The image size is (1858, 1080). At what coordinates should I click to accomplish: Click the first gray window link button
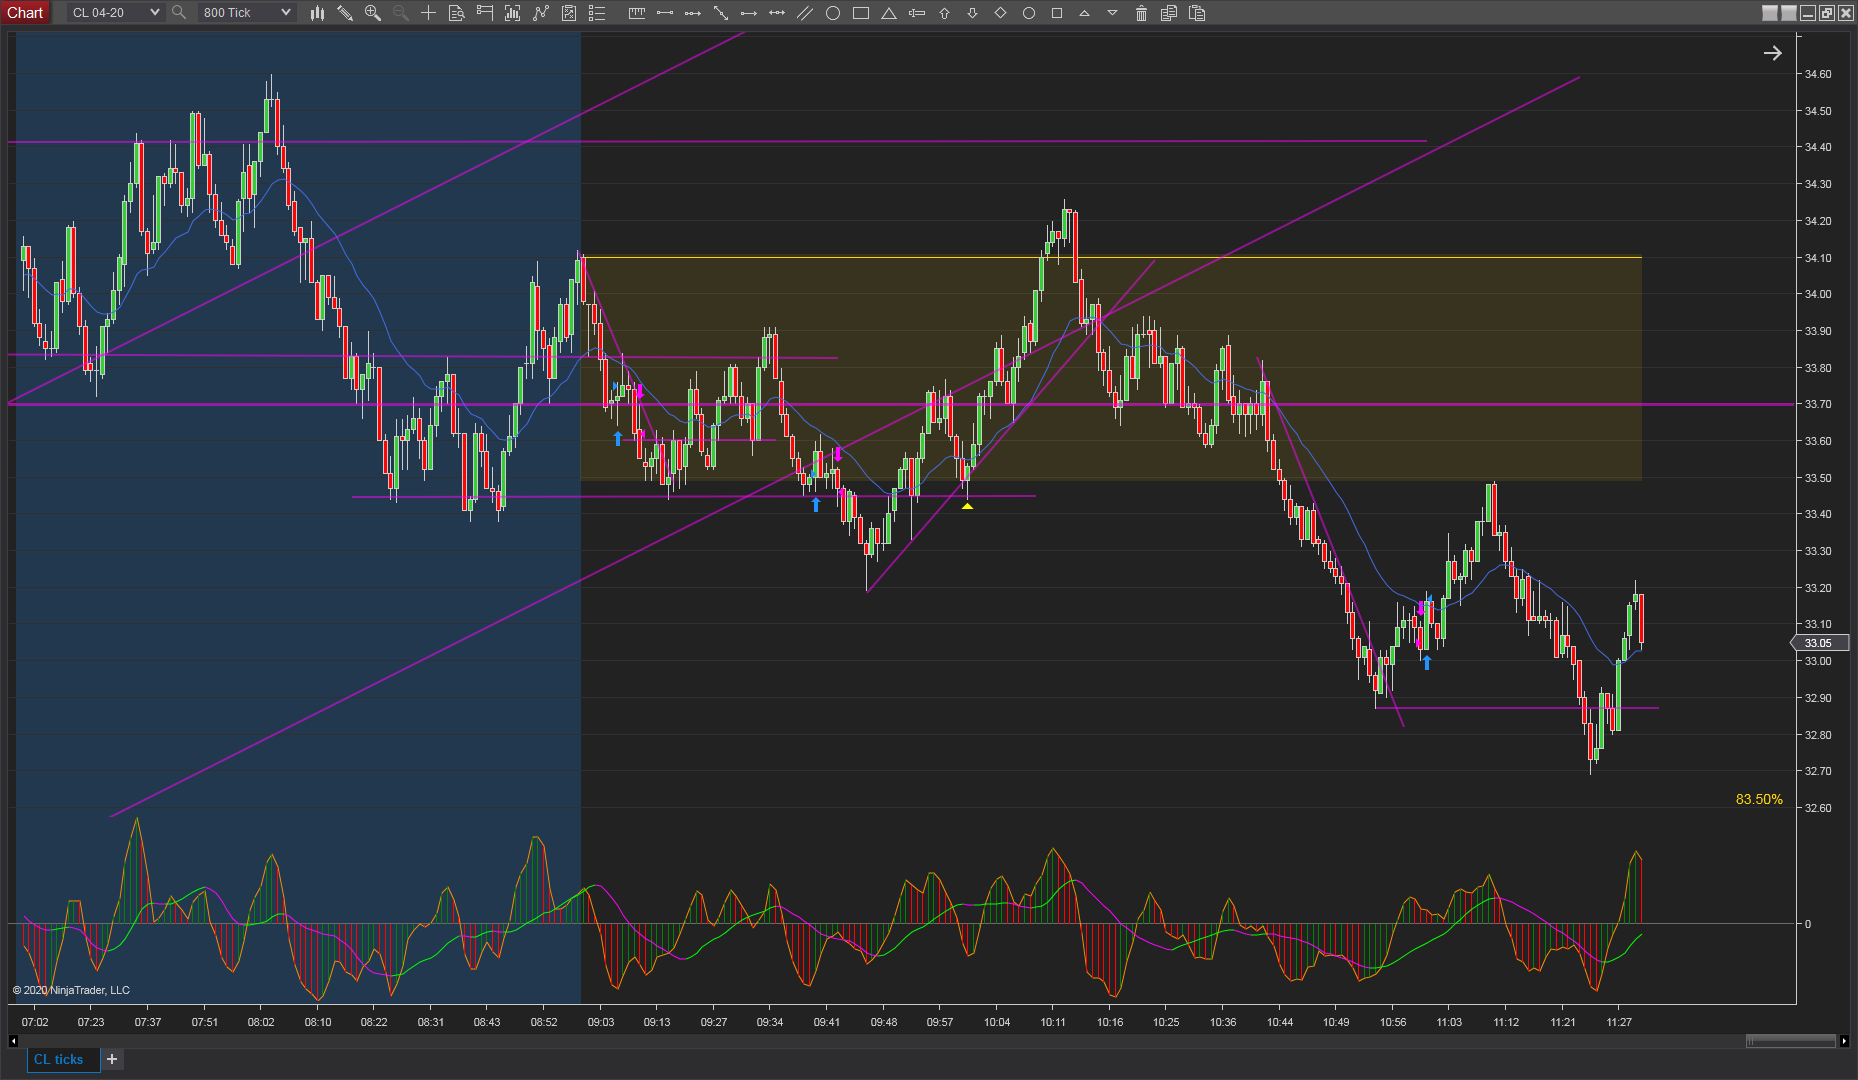point(1770,13)
